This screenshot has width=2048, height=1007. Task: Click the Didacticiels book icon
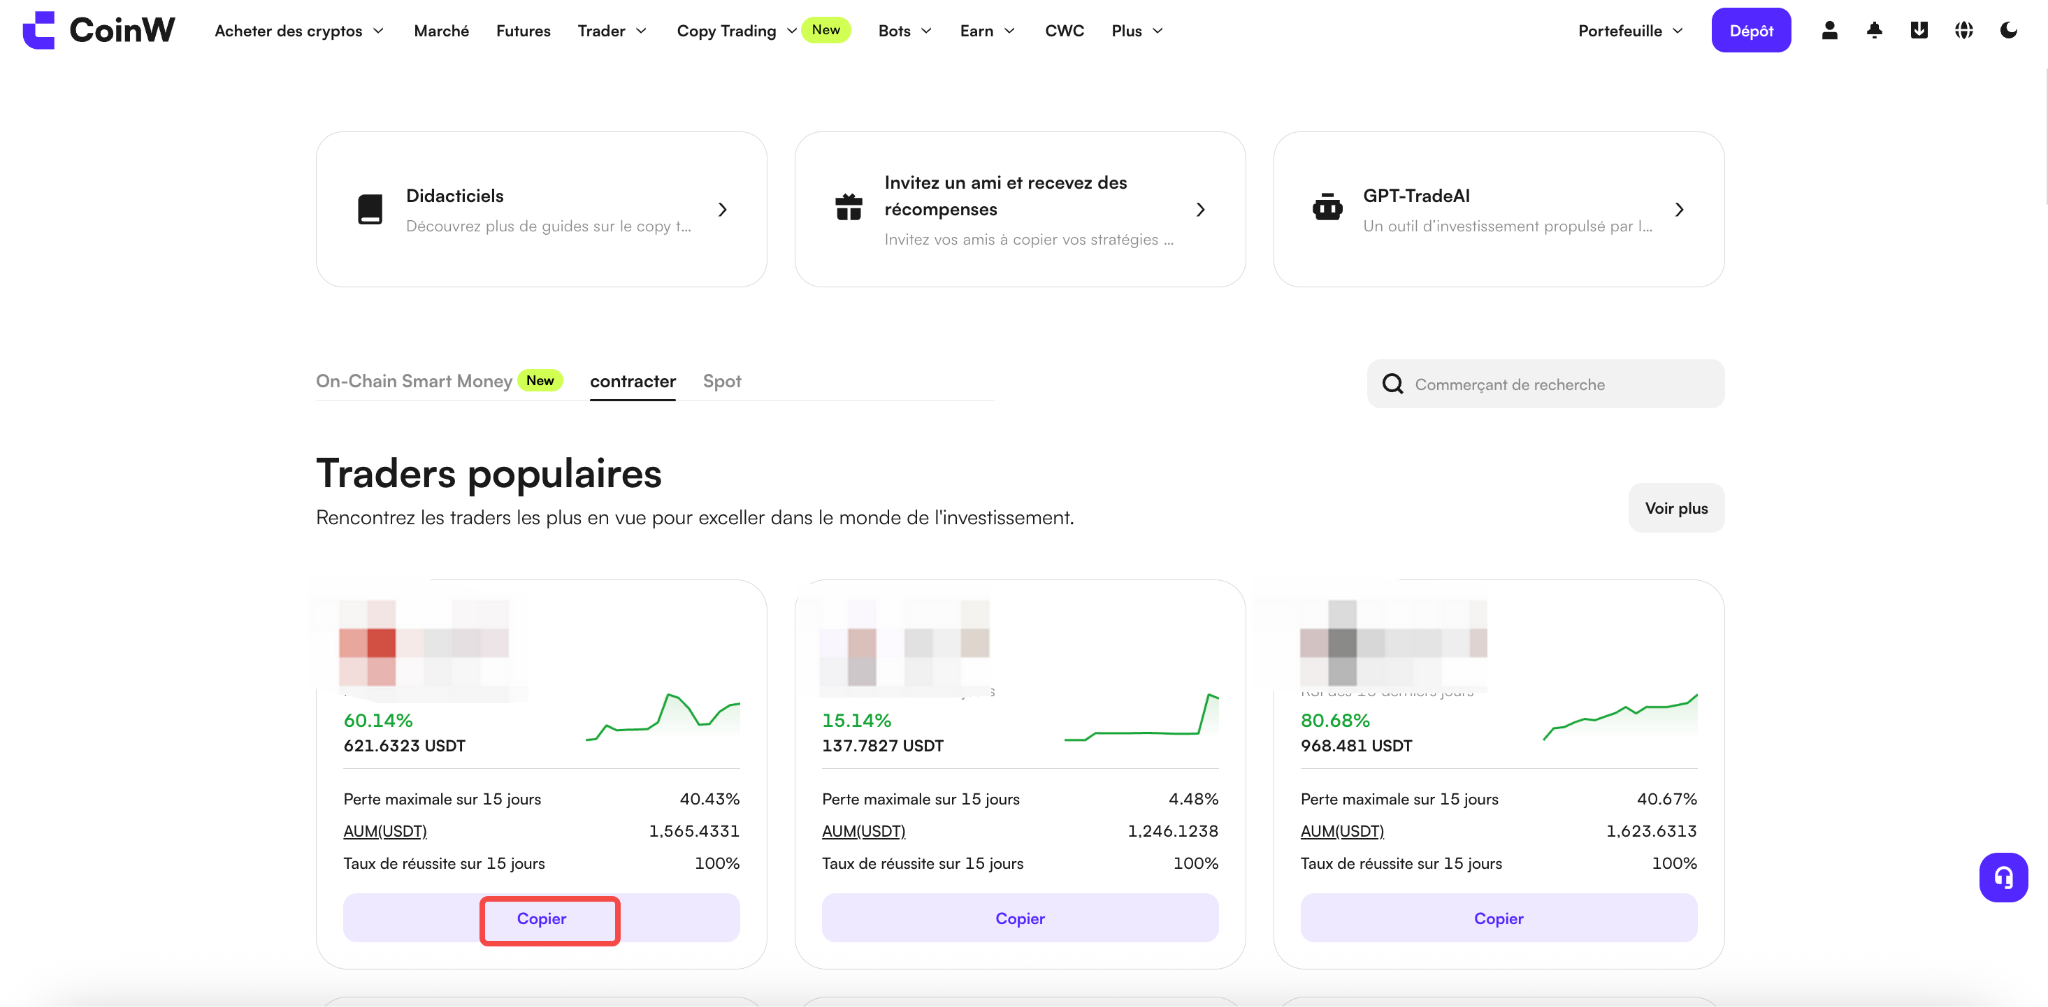(x=370, y=209)
